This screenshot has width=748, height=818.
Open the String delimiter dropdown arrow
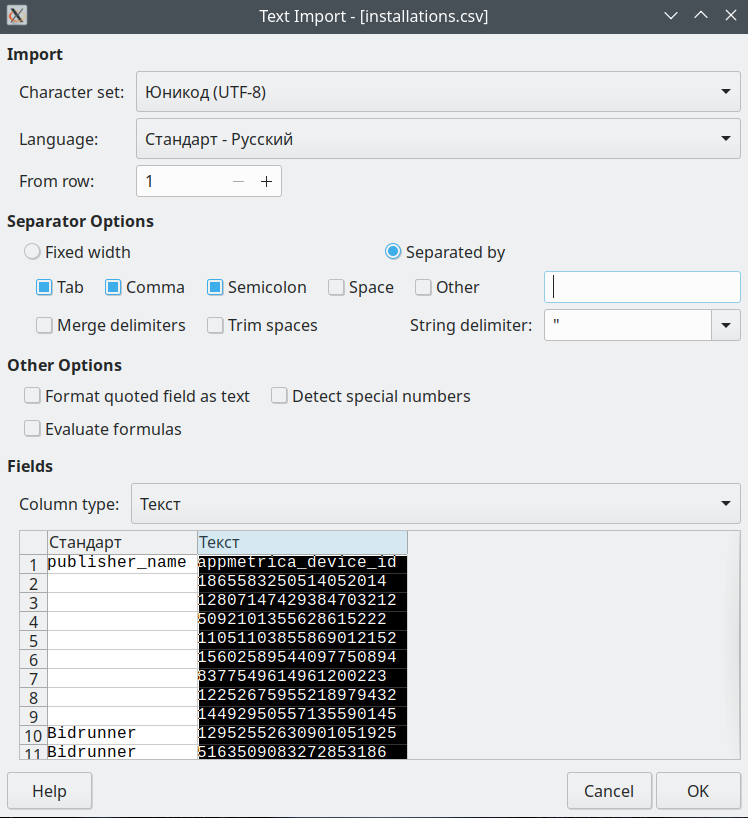coord(726,325)
